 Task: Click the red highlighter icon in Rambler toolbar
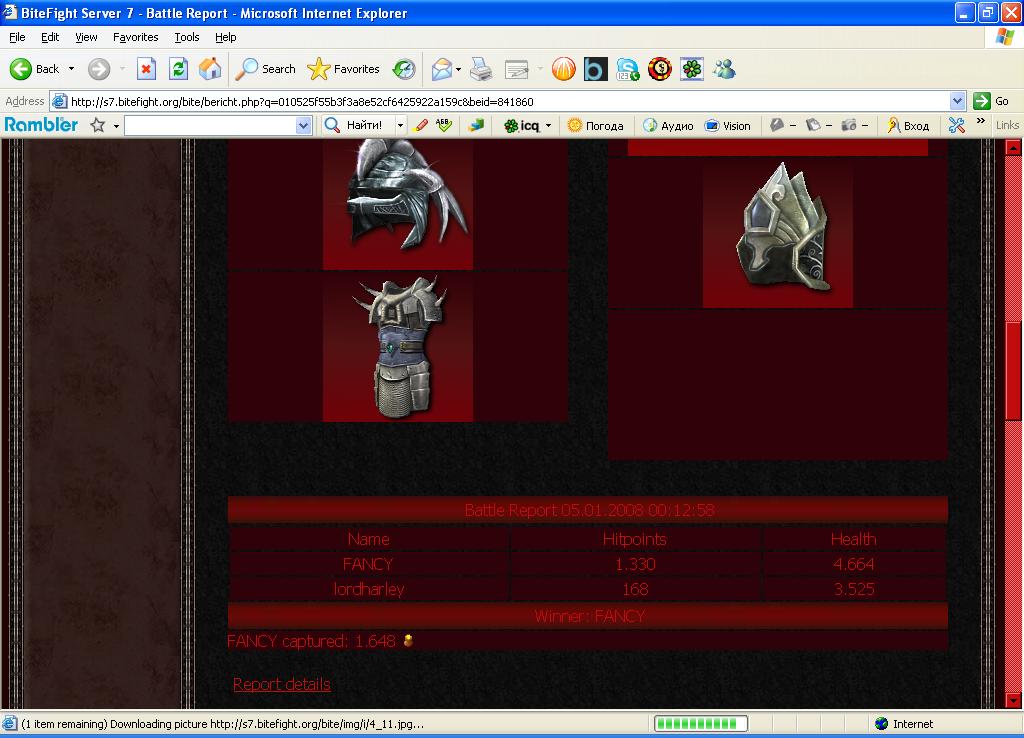pyautogui.click(x=421, y=125)
